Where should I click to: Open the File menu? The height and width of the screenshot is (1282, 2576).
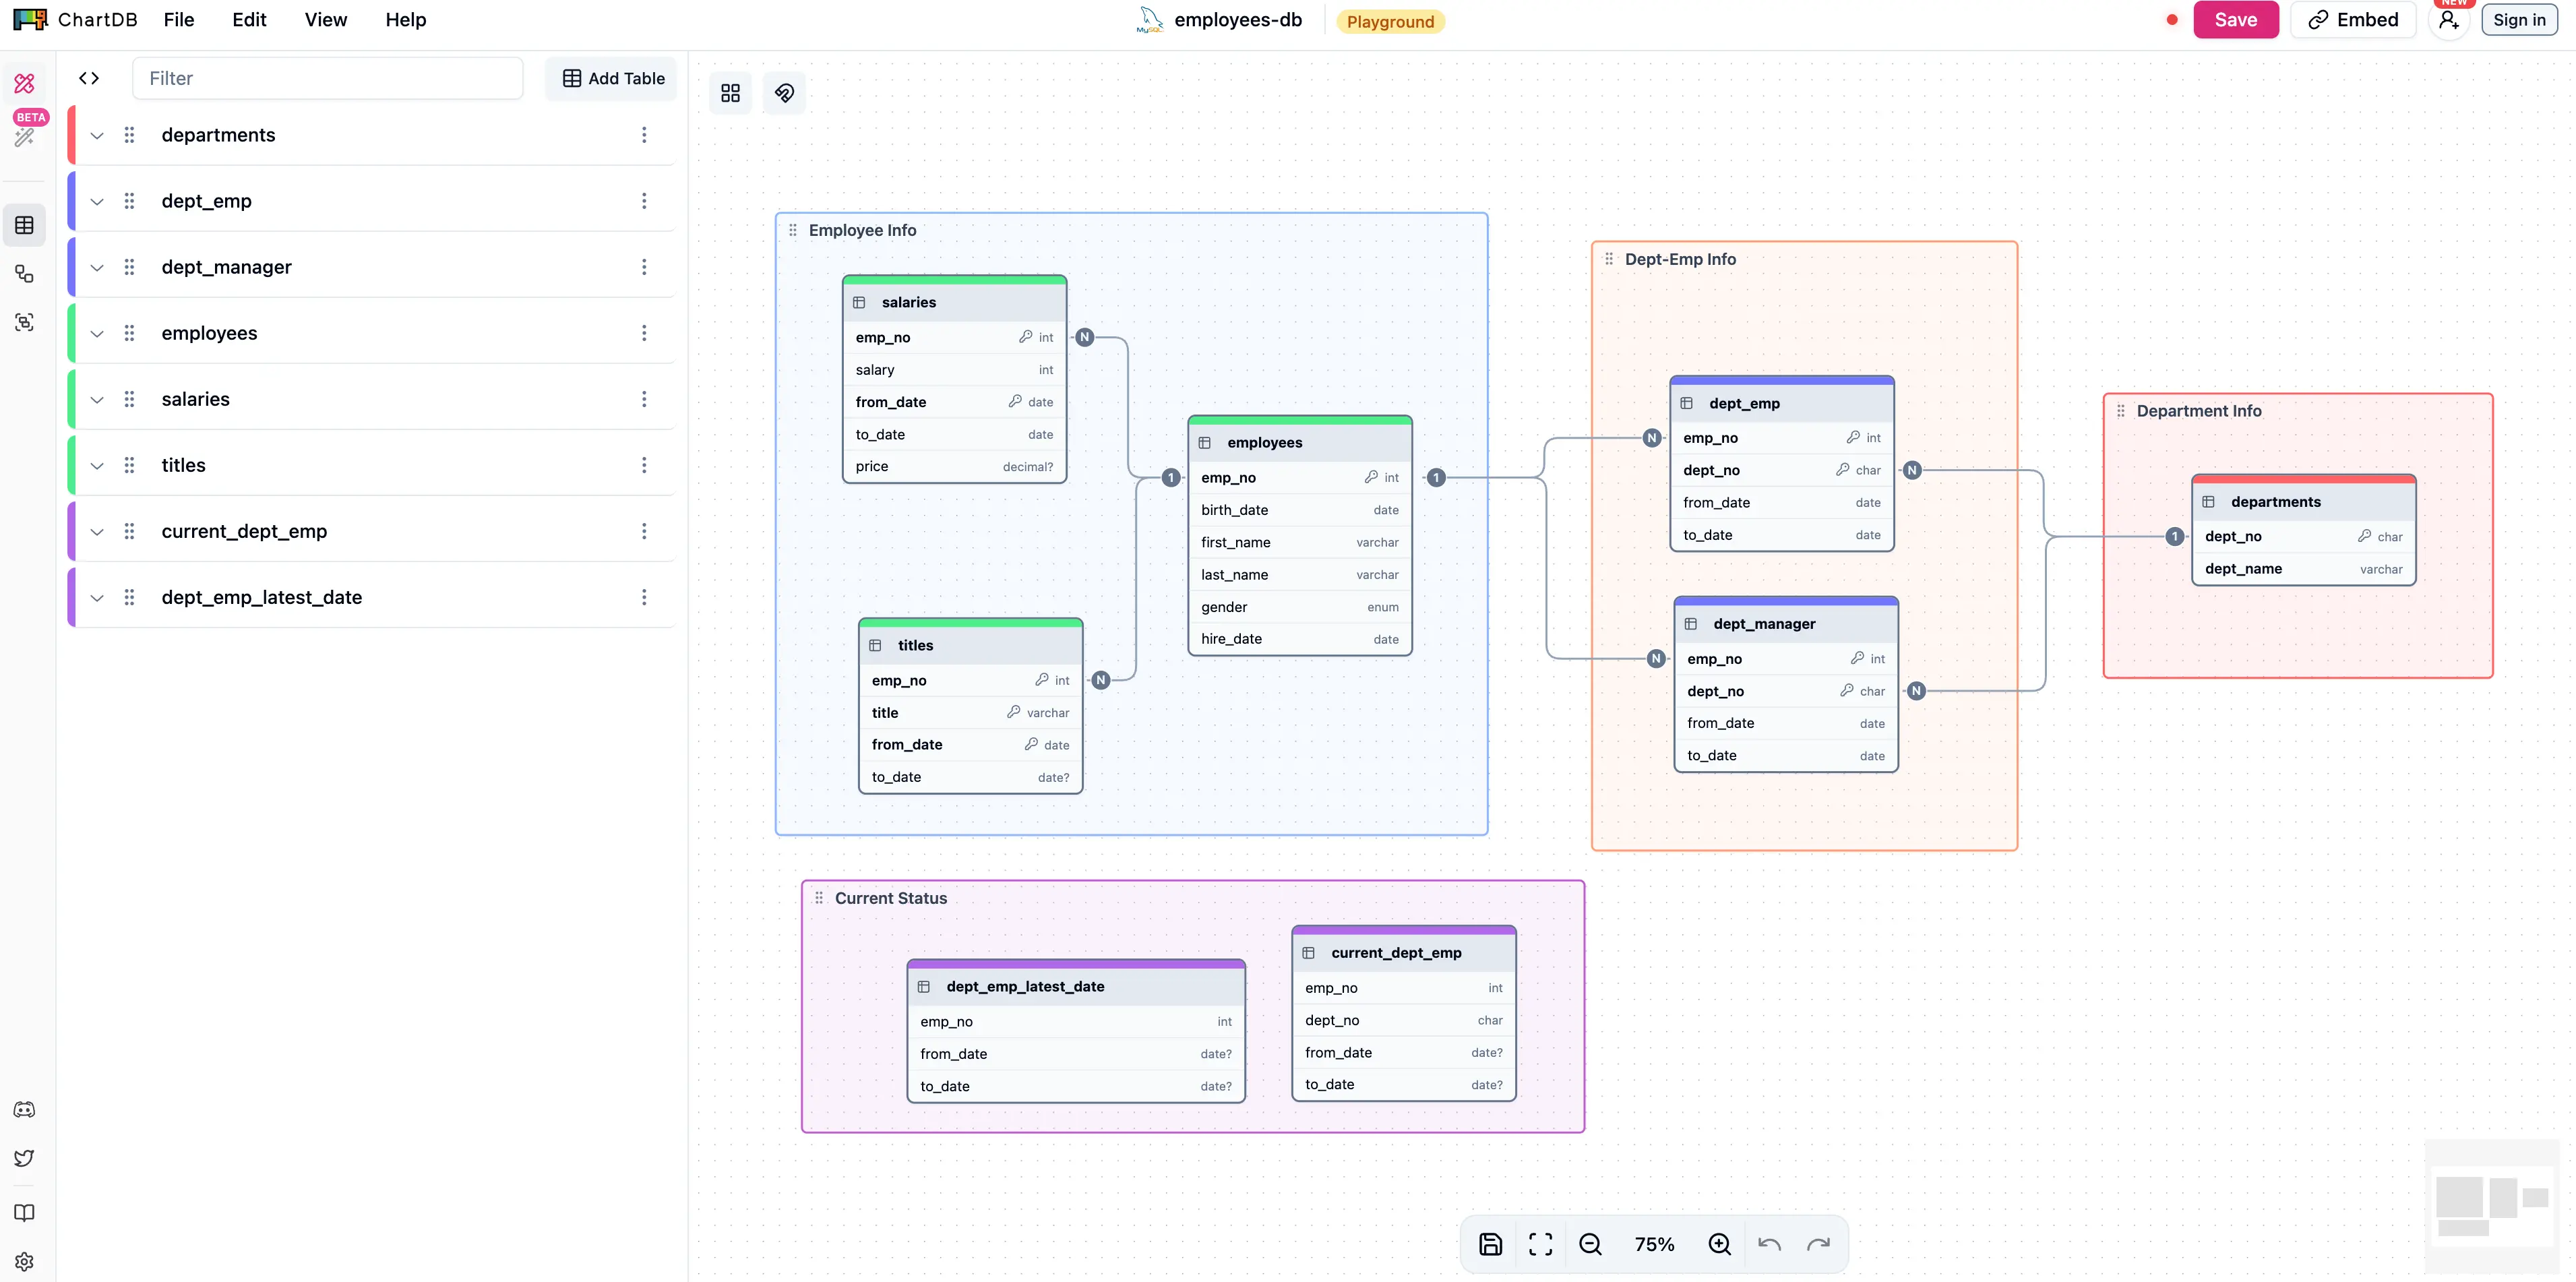click(x=179, y=20)
